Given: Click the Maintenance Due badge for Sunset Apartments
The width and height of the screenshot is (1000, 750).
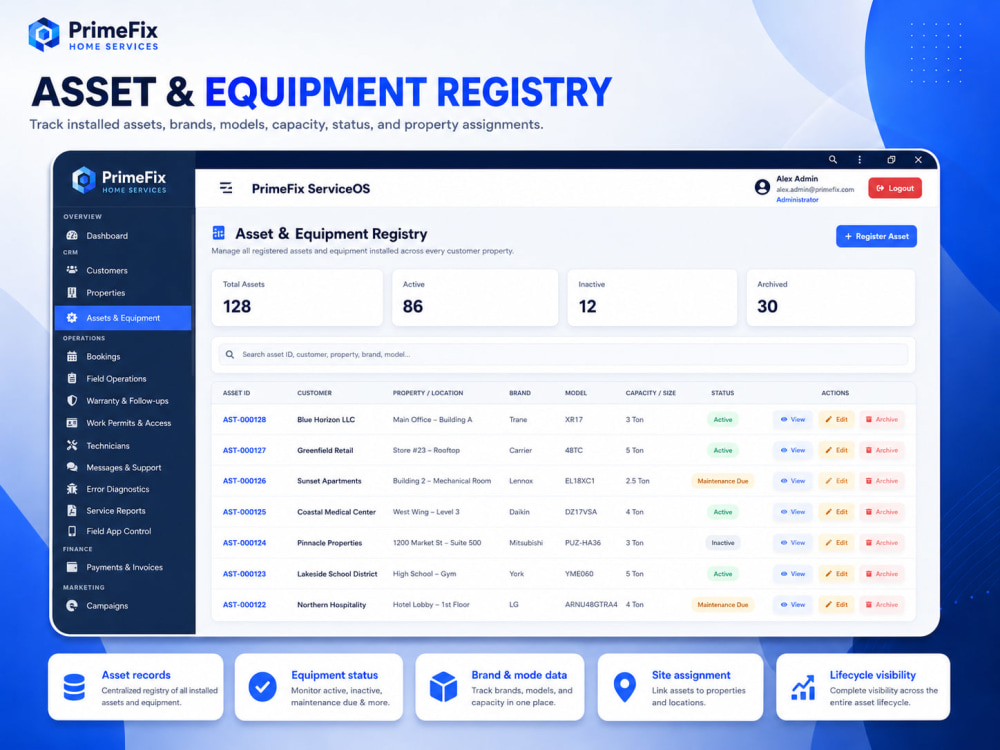Looking at the screenshot, I should coord(723,481).
